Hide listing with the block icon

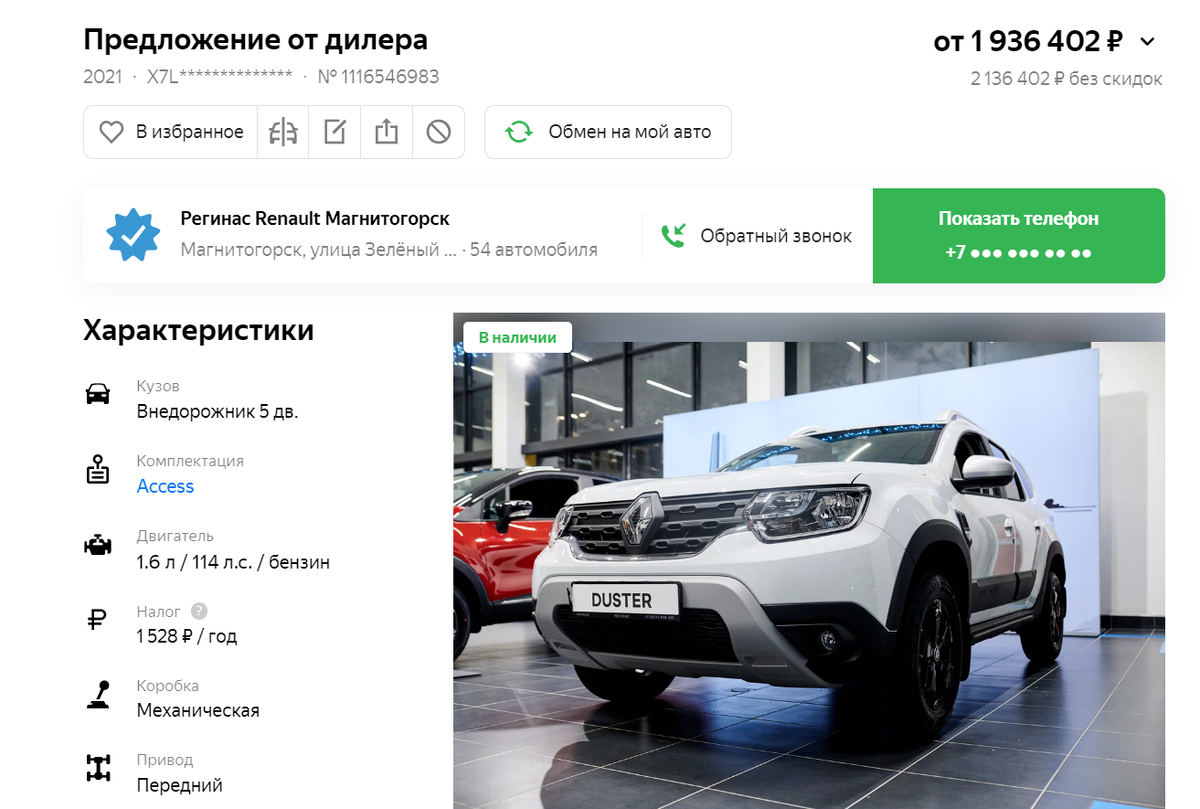pyautogui.click(x=438, y=132)
